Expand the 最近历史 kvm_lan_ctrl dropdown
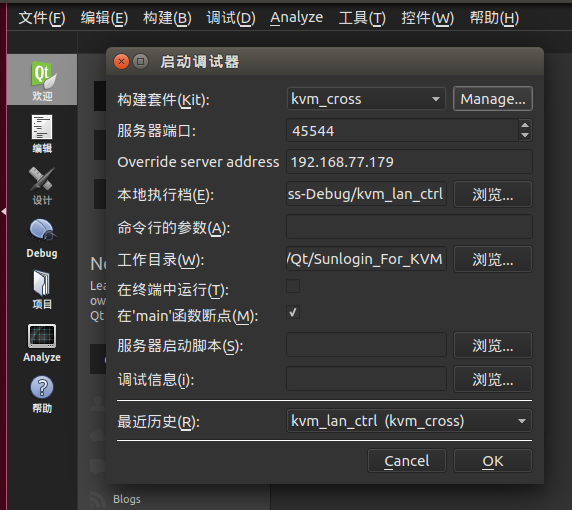This screenshot has height=510, width=572. [409, 421]
